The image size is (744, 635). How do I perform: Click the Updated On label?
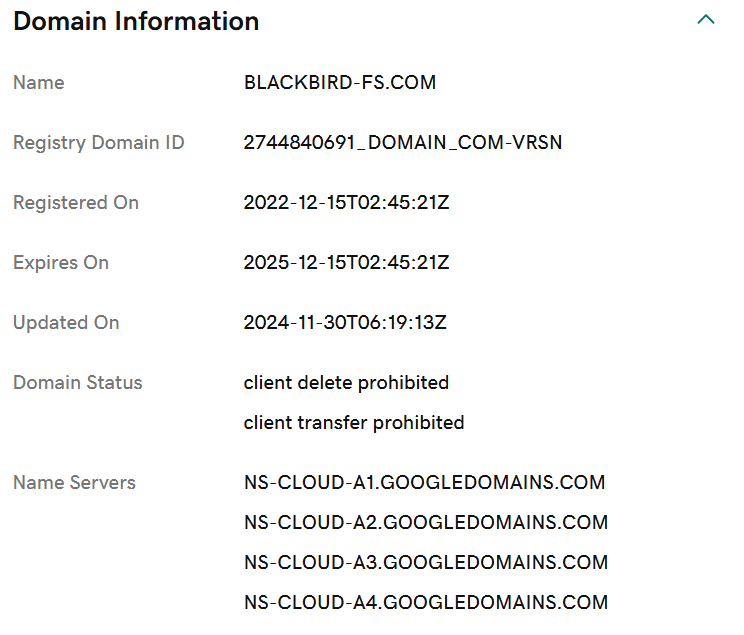coord(66,323)
